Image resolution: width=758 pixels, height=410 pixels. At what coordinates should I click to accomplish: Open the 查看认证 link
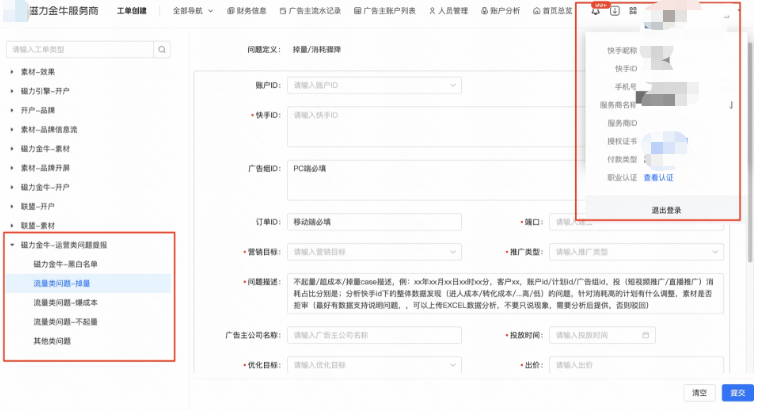coord(658,178)
